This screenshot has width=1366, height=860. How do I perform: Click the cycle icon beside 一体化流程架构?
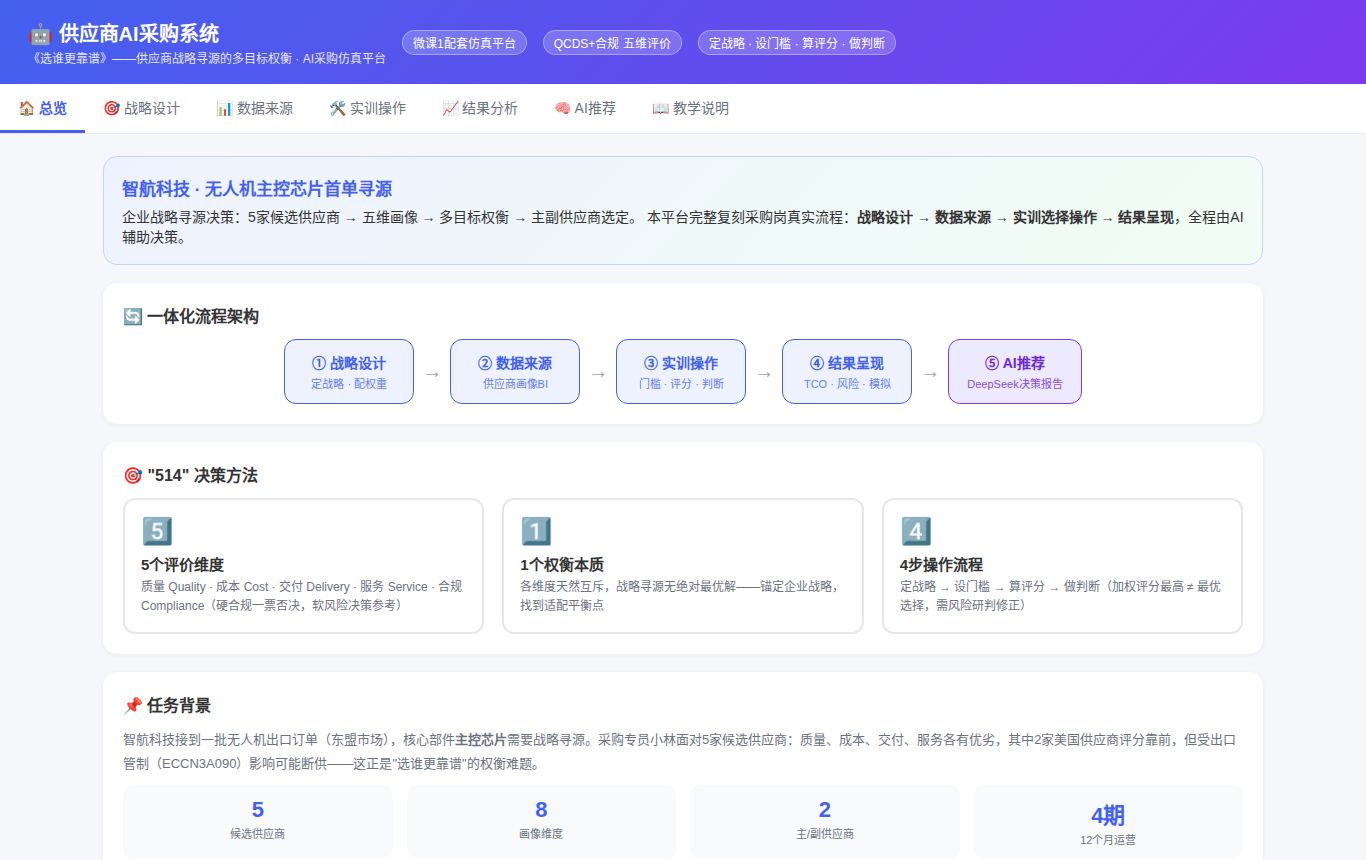pyautogui.click(x=132, y=317)
